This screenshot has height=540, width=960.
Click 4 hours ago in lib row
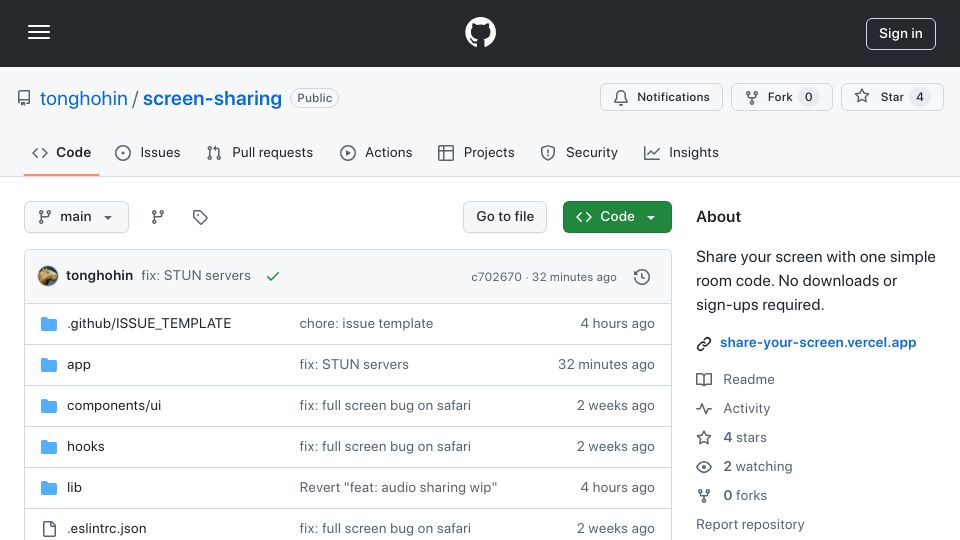(617, 487)
